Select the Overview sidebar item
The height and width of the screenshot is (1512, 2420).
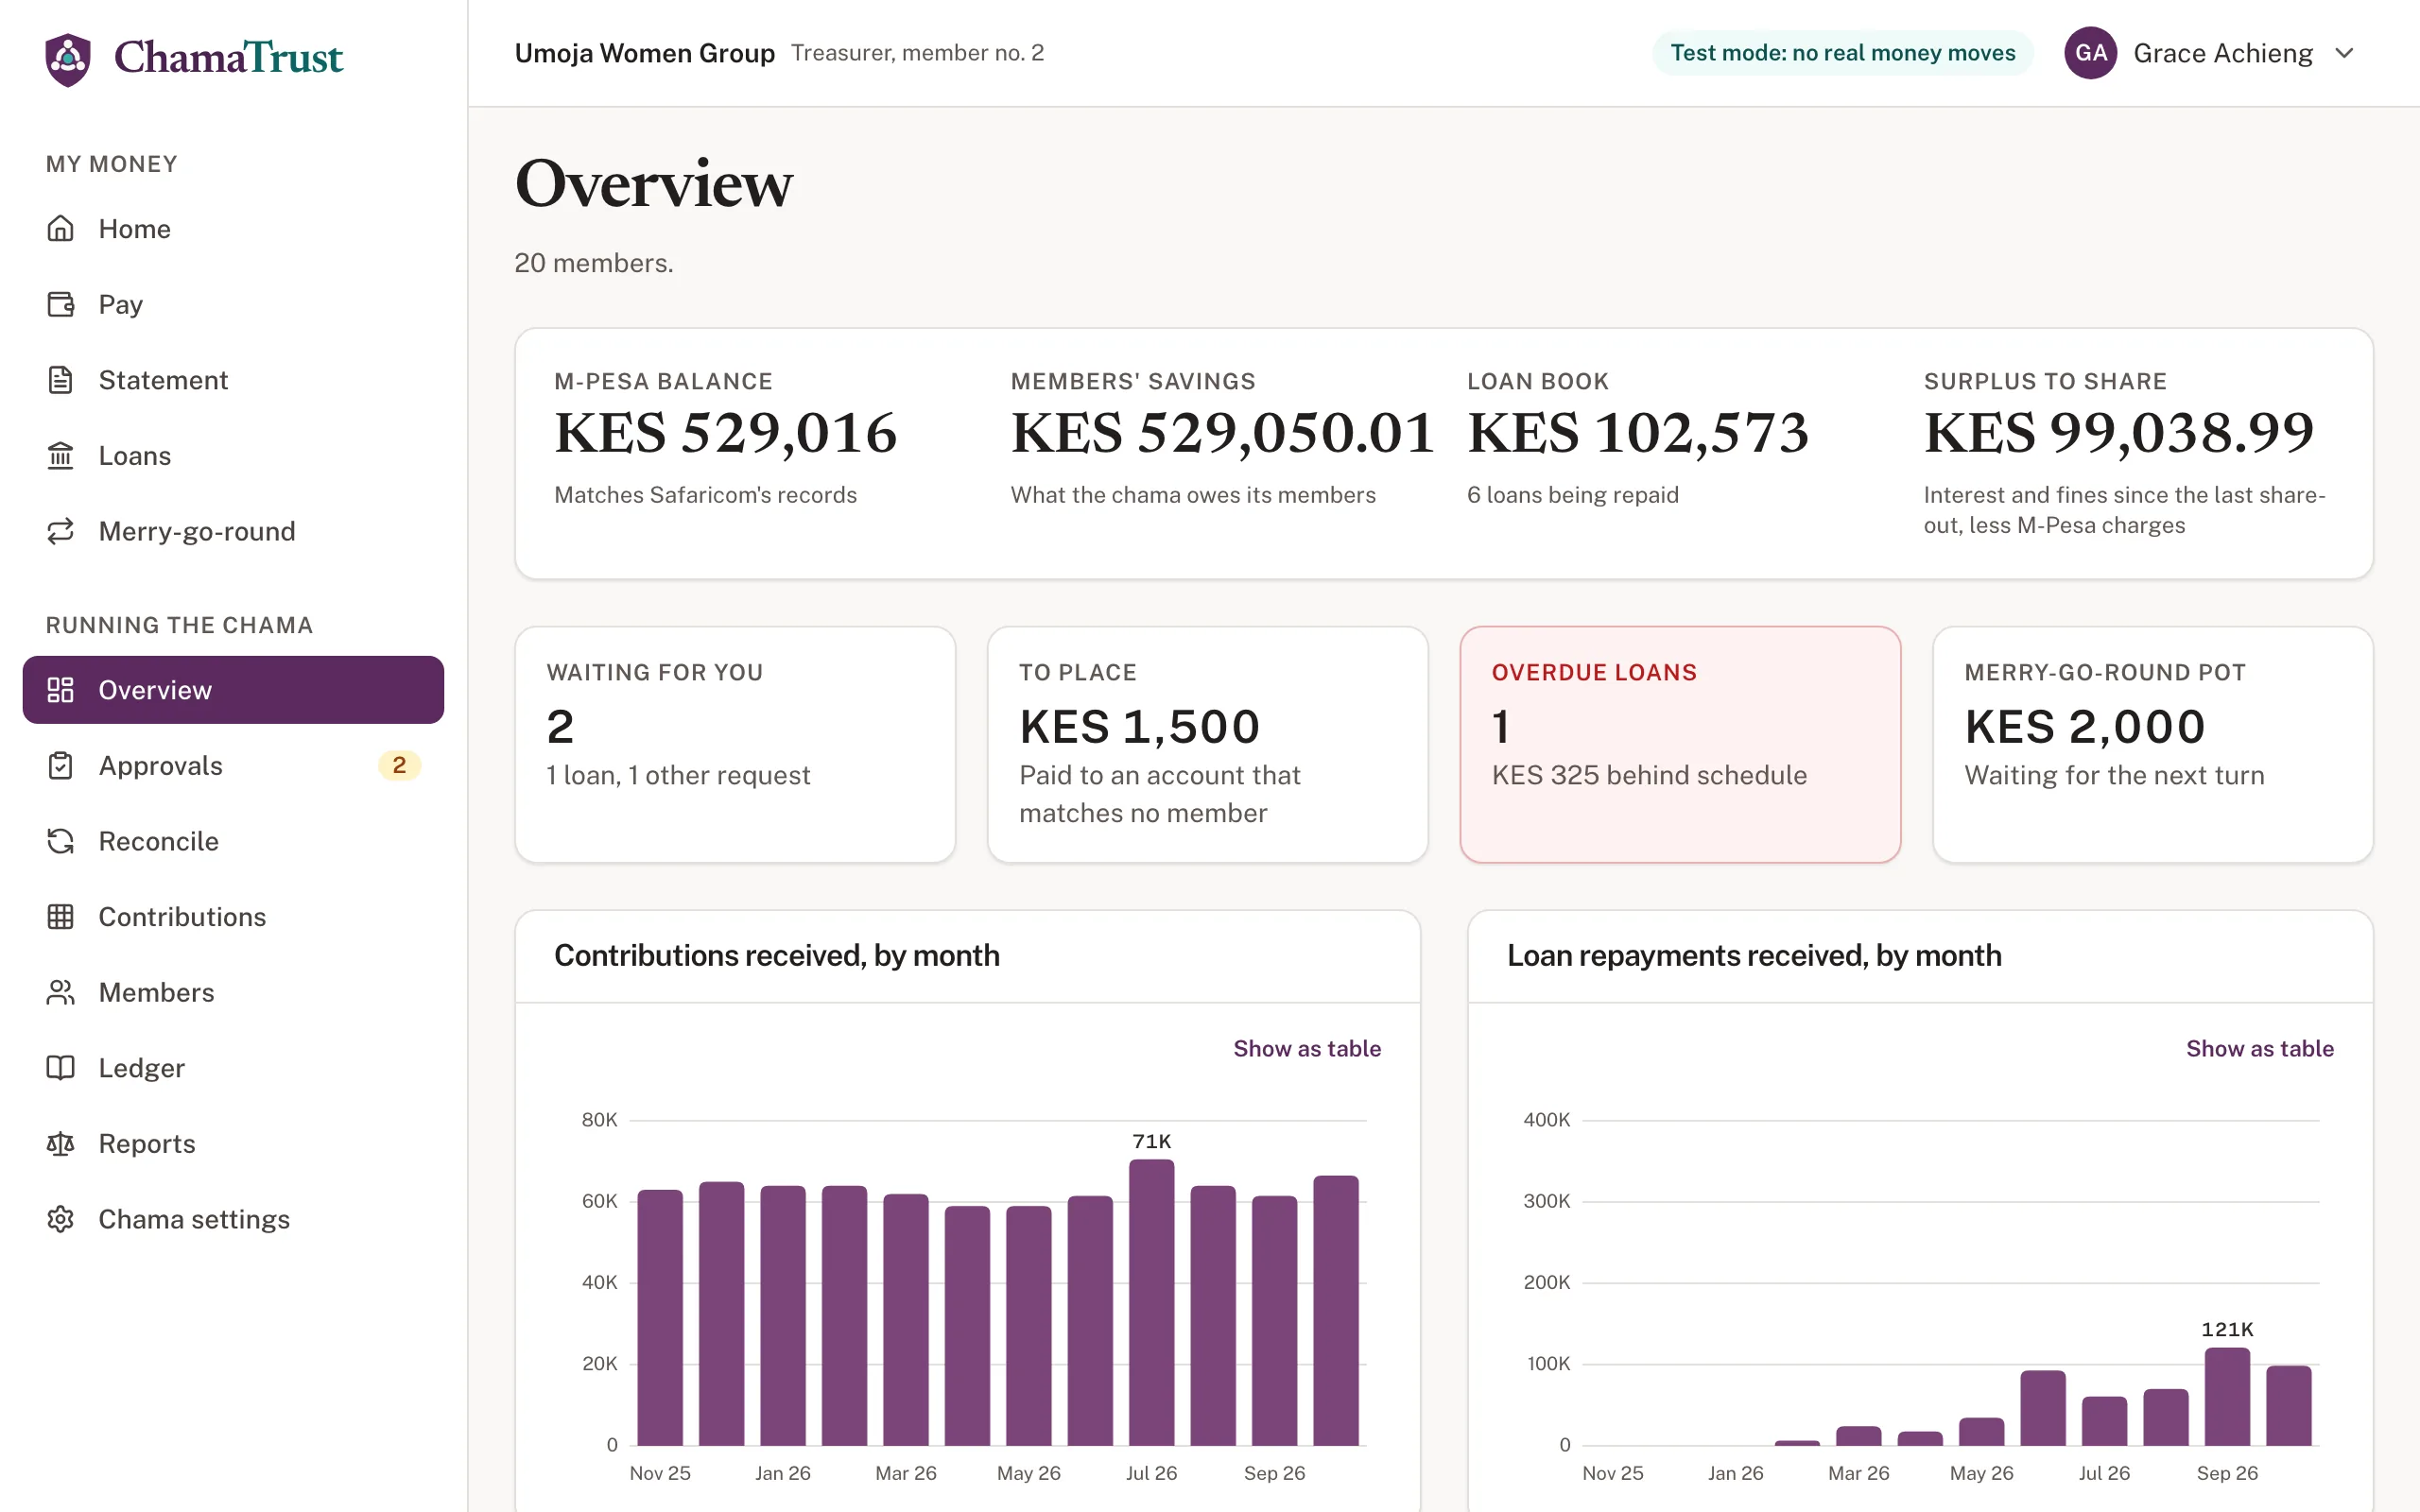pos(233,690)
